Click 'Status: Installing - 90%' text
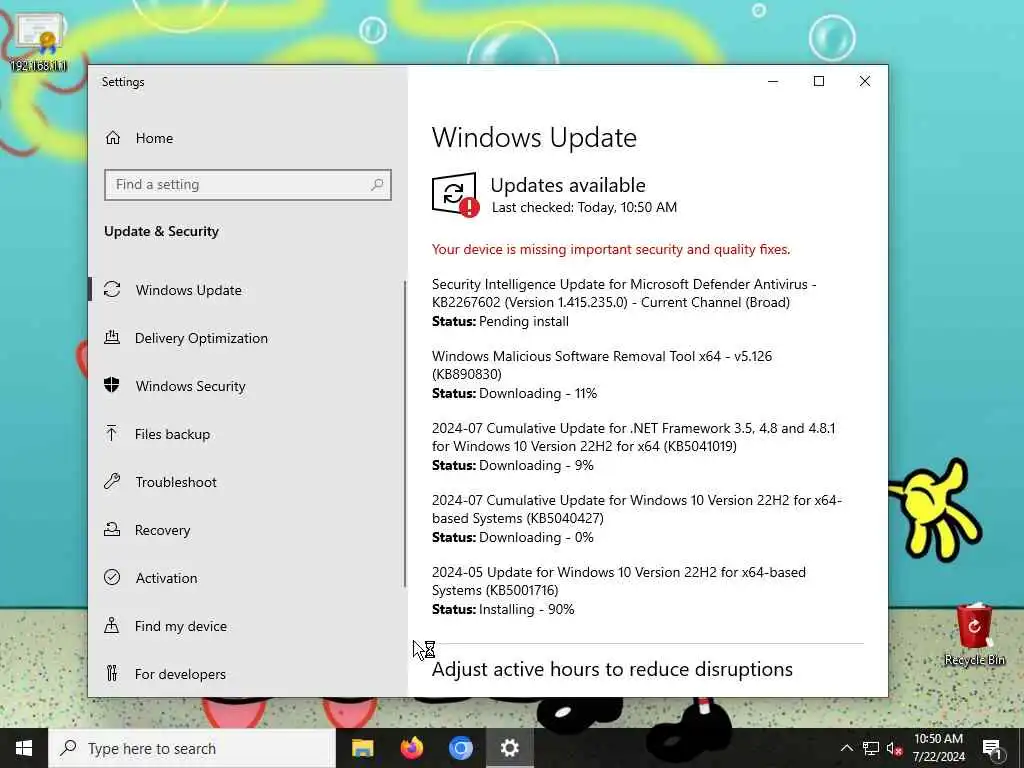Image resolution: width=1024 pixels, height=768 pixels. click(503, 609)
